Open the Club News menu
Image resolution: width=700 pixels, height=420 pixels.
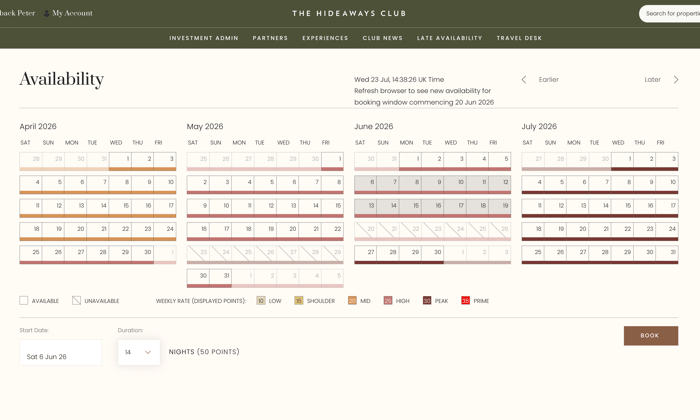click(x=383, y=38)
